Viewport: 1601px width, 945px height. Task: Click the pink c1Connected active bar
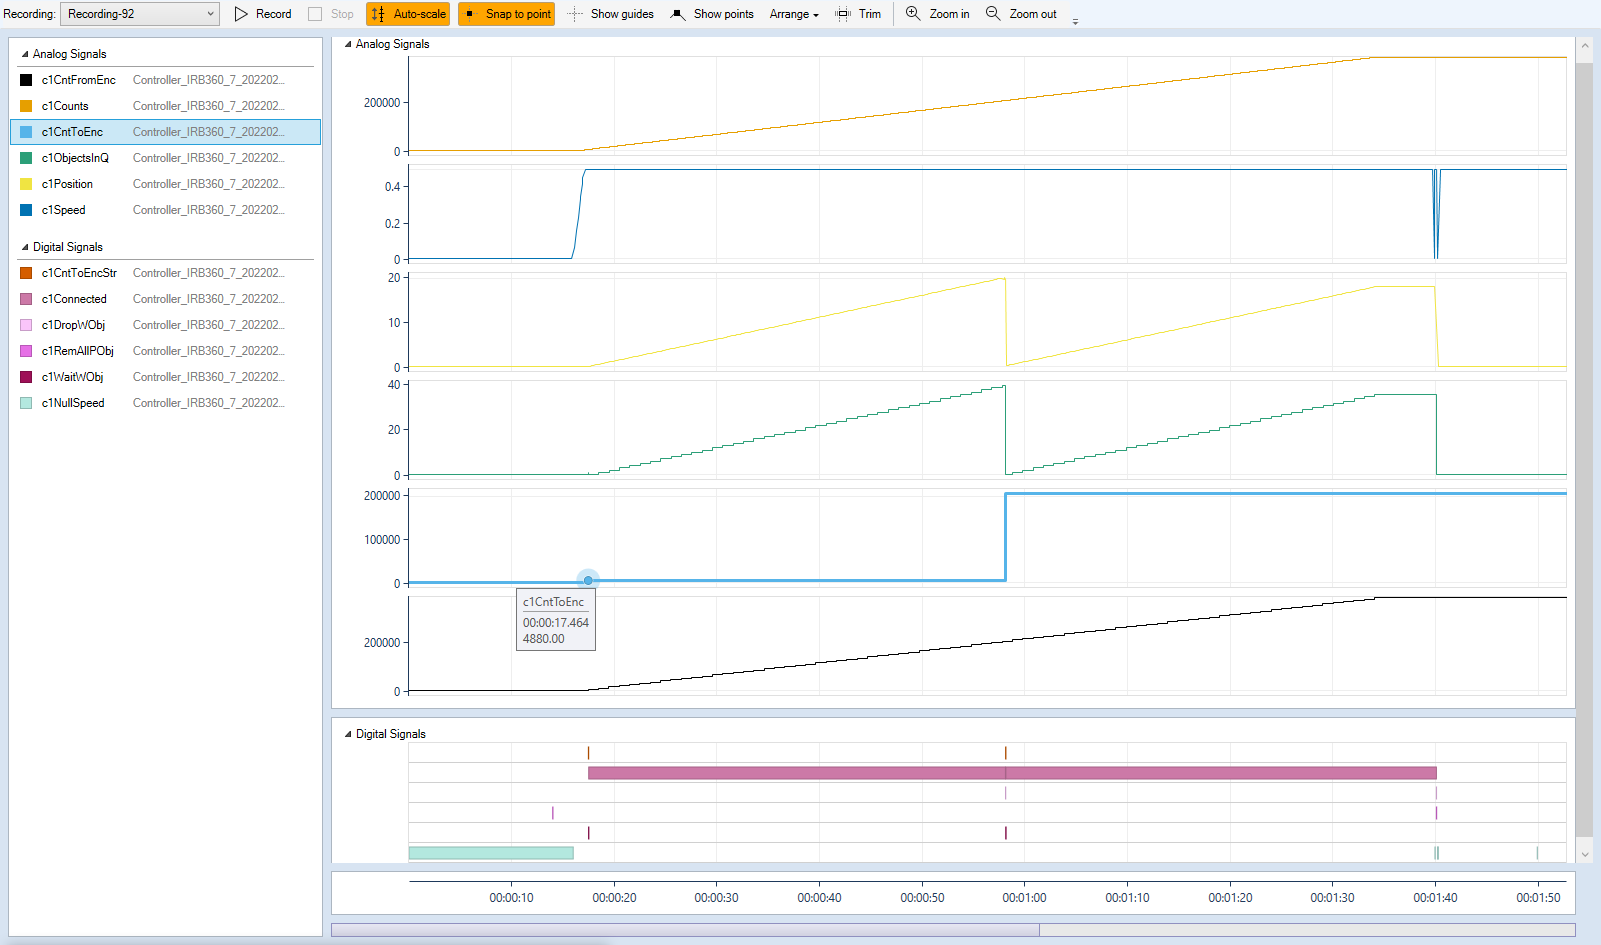click(x=1012, y=773)
